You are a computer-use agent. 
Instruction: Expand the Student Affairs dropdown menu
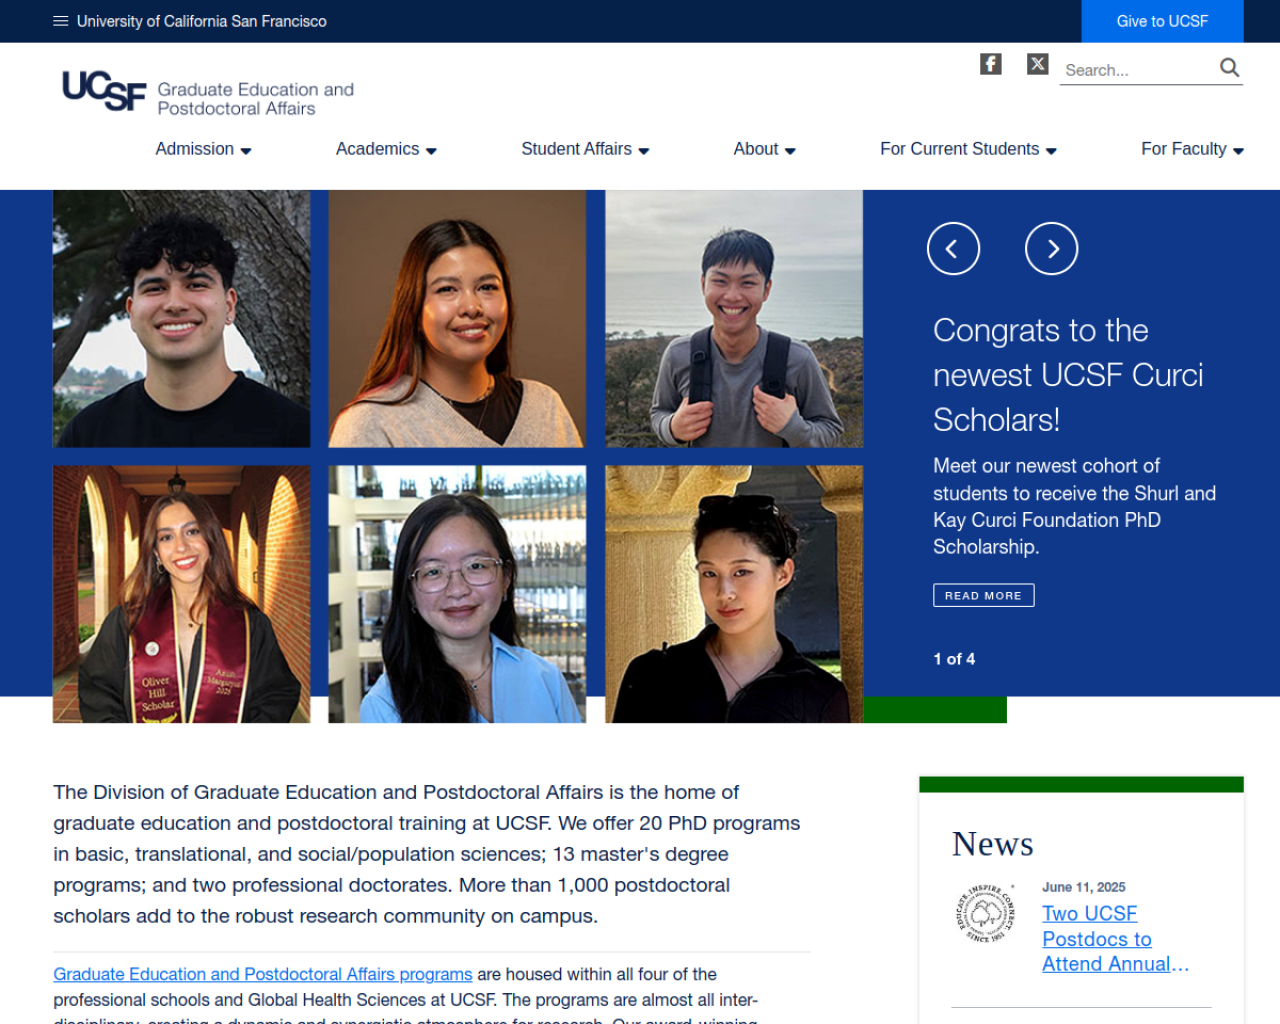585,149
